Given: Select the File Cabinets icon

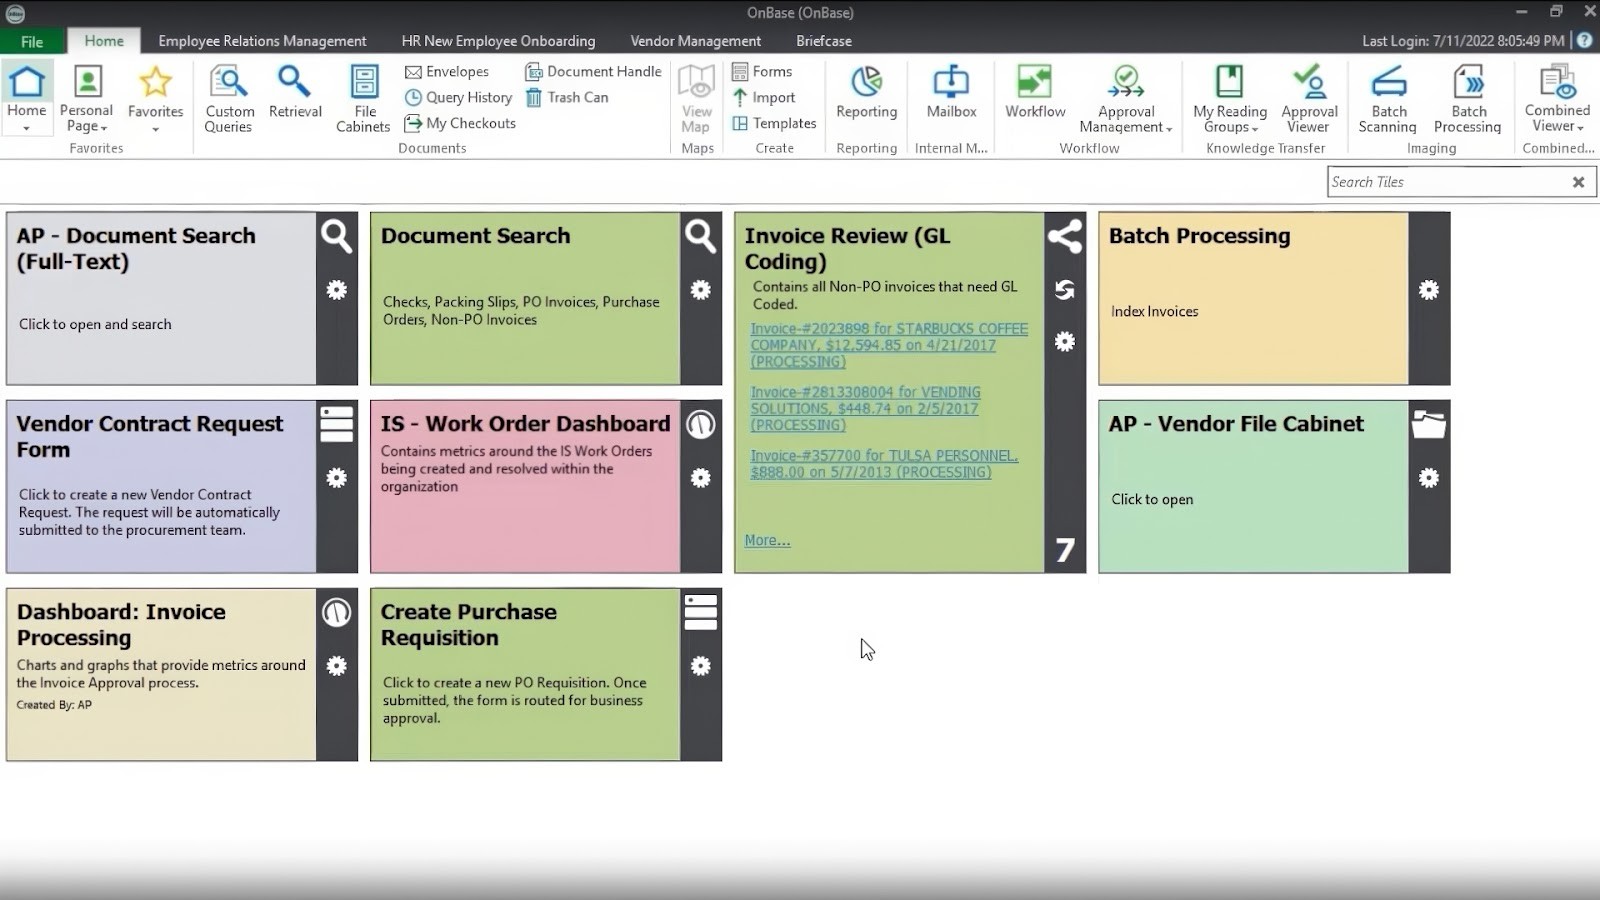Looking at the screenshot, I should (x=363, y=97).
